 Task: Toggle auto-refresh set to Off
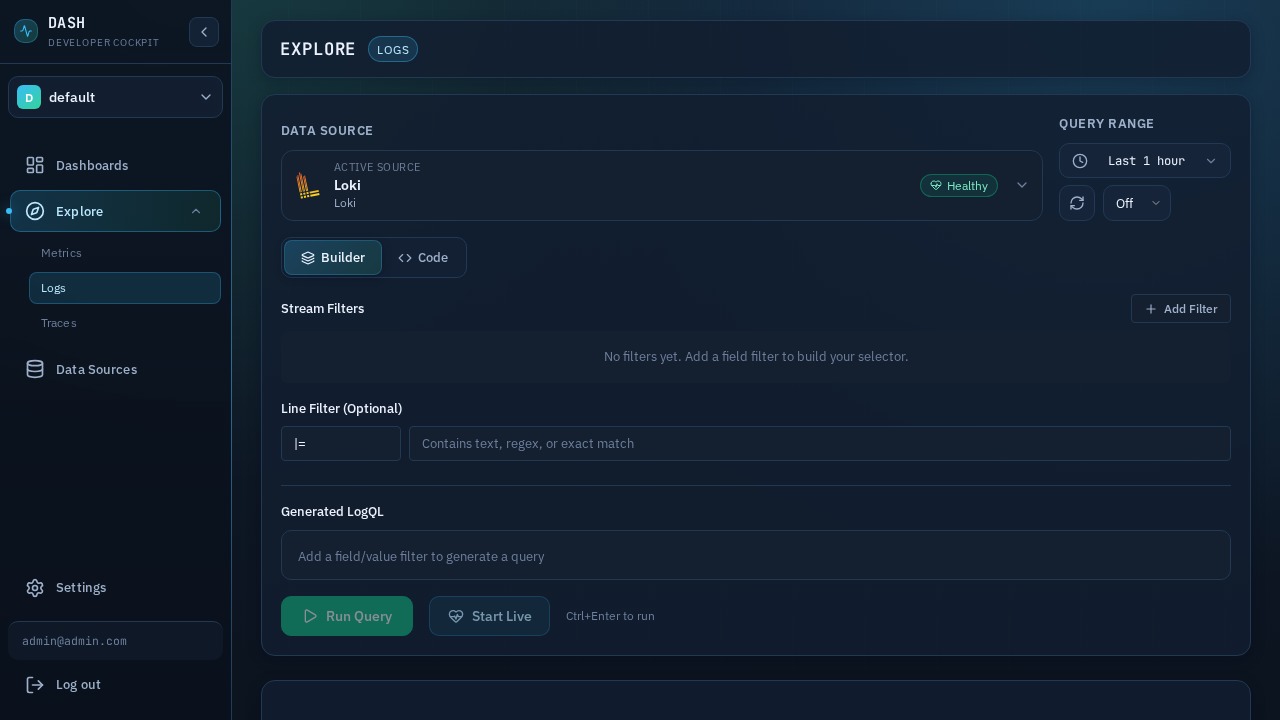click(x=1136, y=203)
